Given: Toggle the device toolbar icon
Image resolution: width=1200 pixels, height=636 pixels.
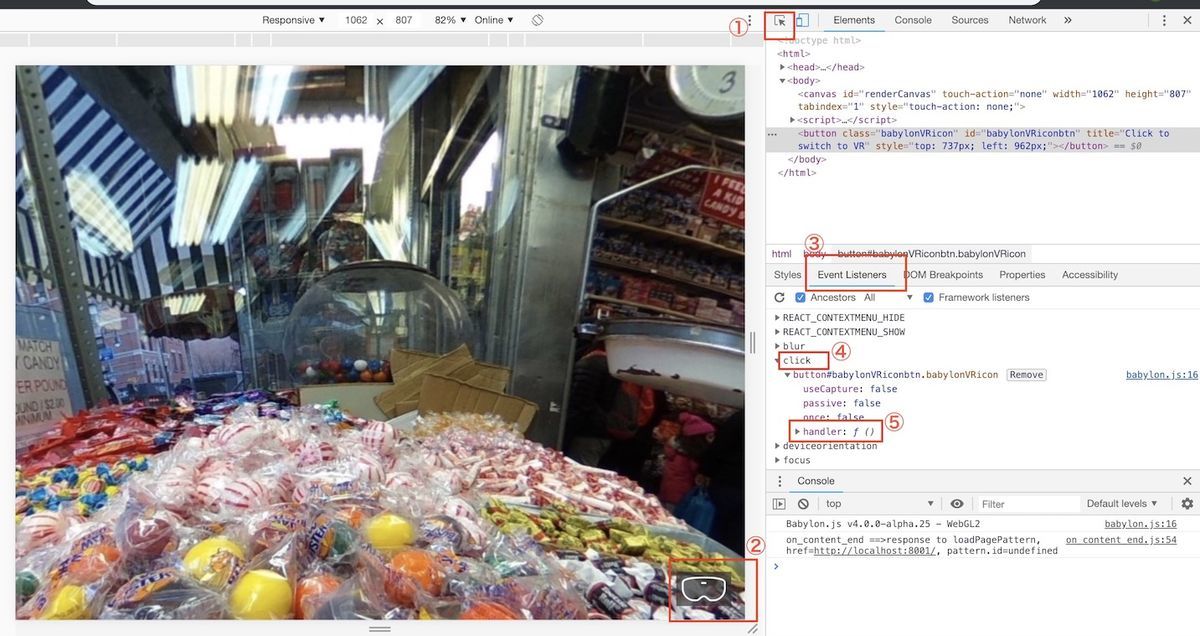Looking at the screenshot, I should tap(802, 20).
